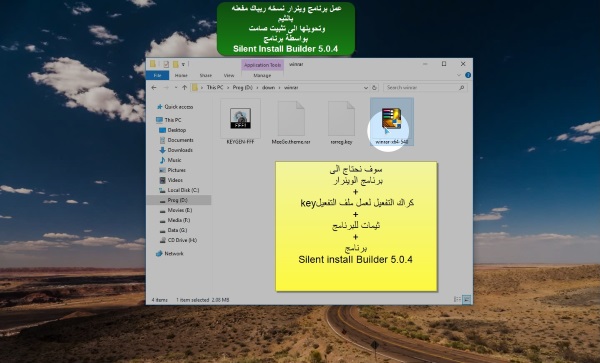Open the Customize Quick Access Toolbar dropdown

click(183, 64)
